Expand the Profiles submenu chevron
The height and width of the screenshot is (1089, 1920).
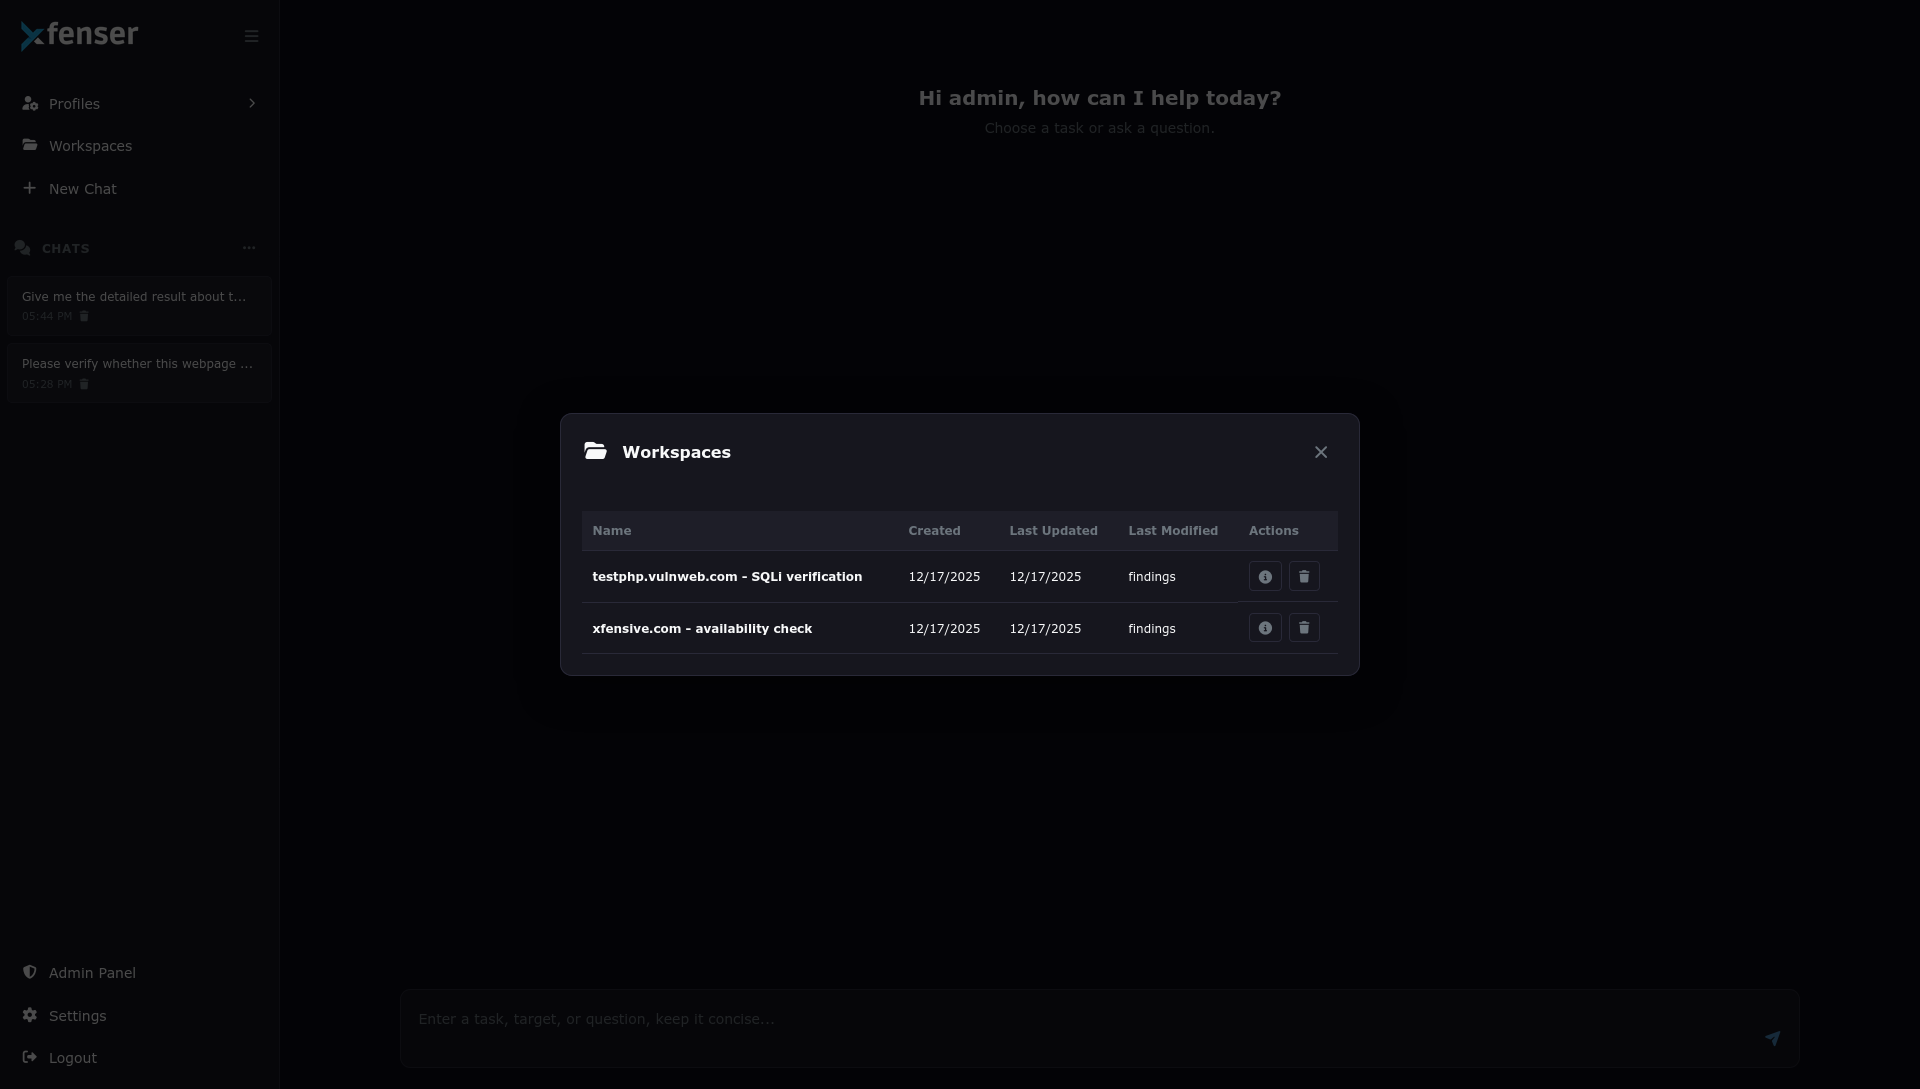point(252,104)
